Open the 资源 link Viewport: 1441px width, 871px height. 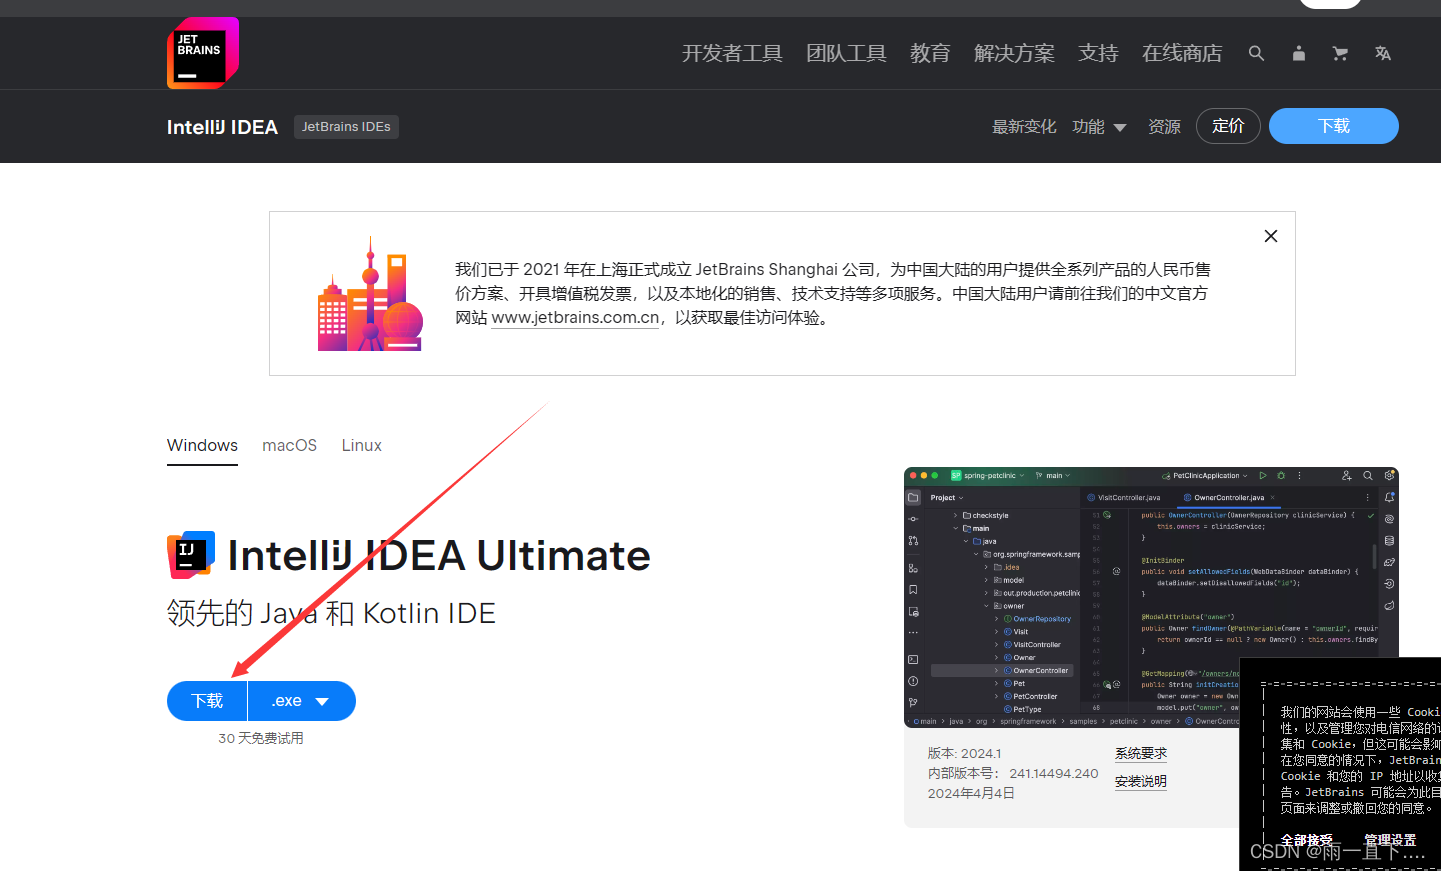tap(1164, 127)
